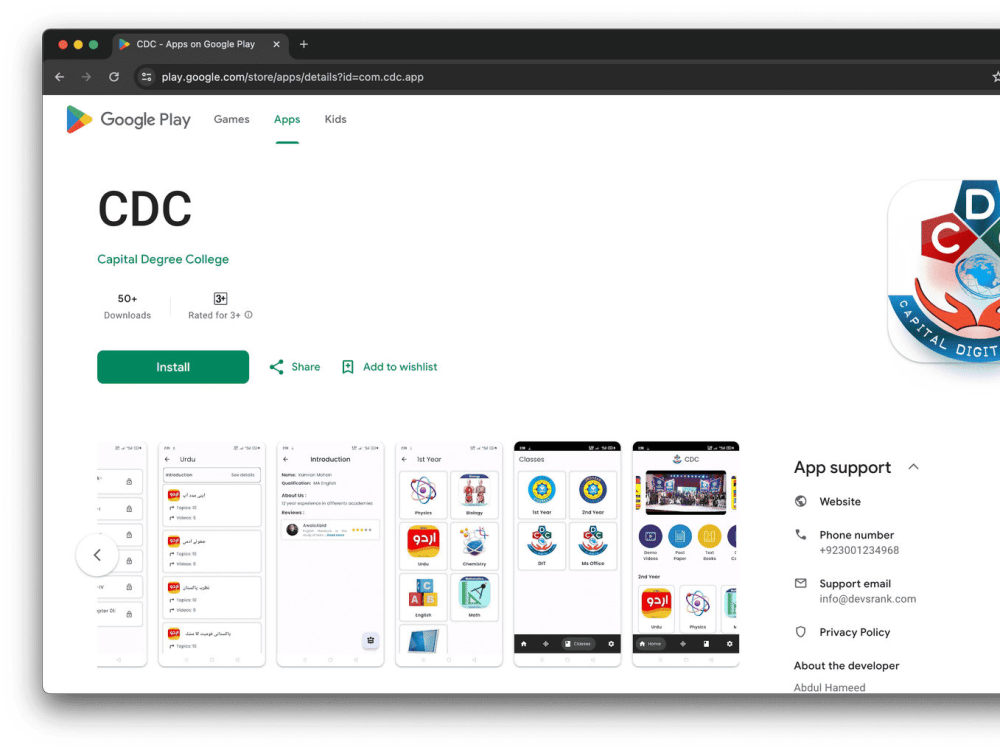Click the Phone number label

click(857, 534)
